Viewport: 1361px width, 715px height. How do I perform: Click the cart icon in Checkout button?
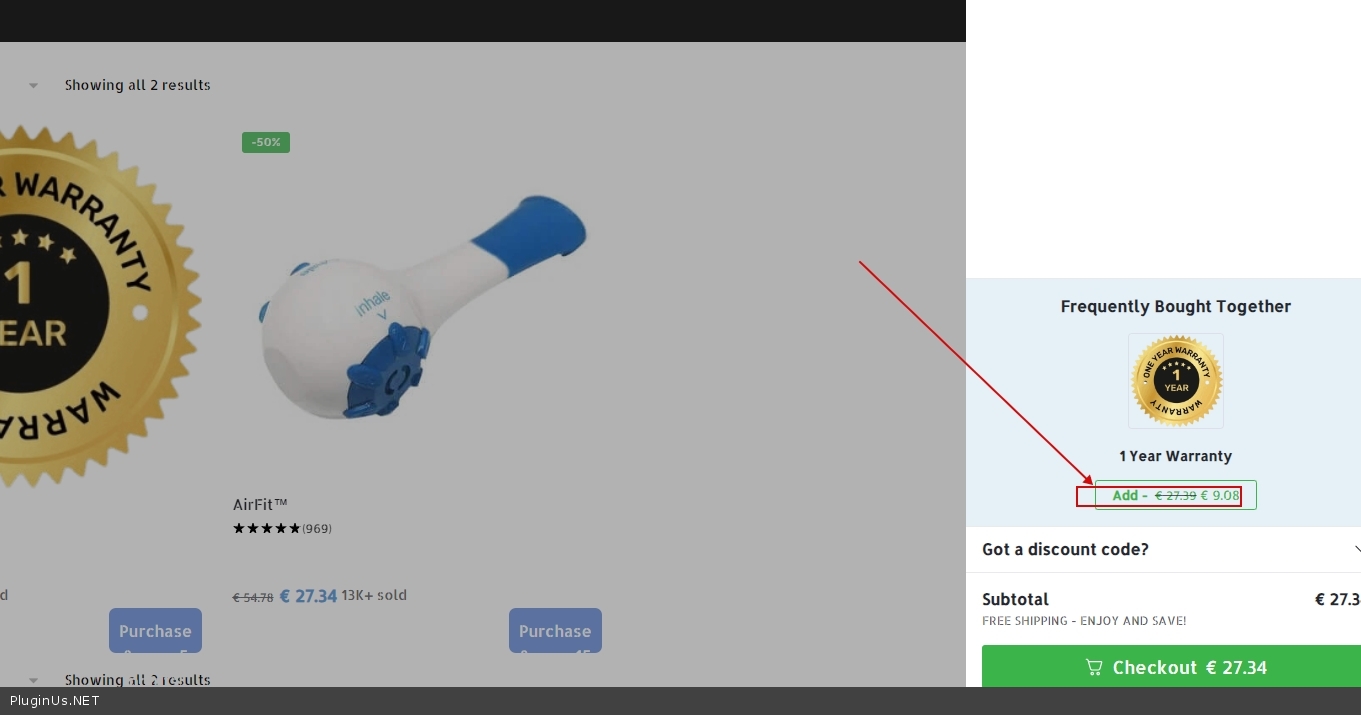click(x=1094, y=667)
